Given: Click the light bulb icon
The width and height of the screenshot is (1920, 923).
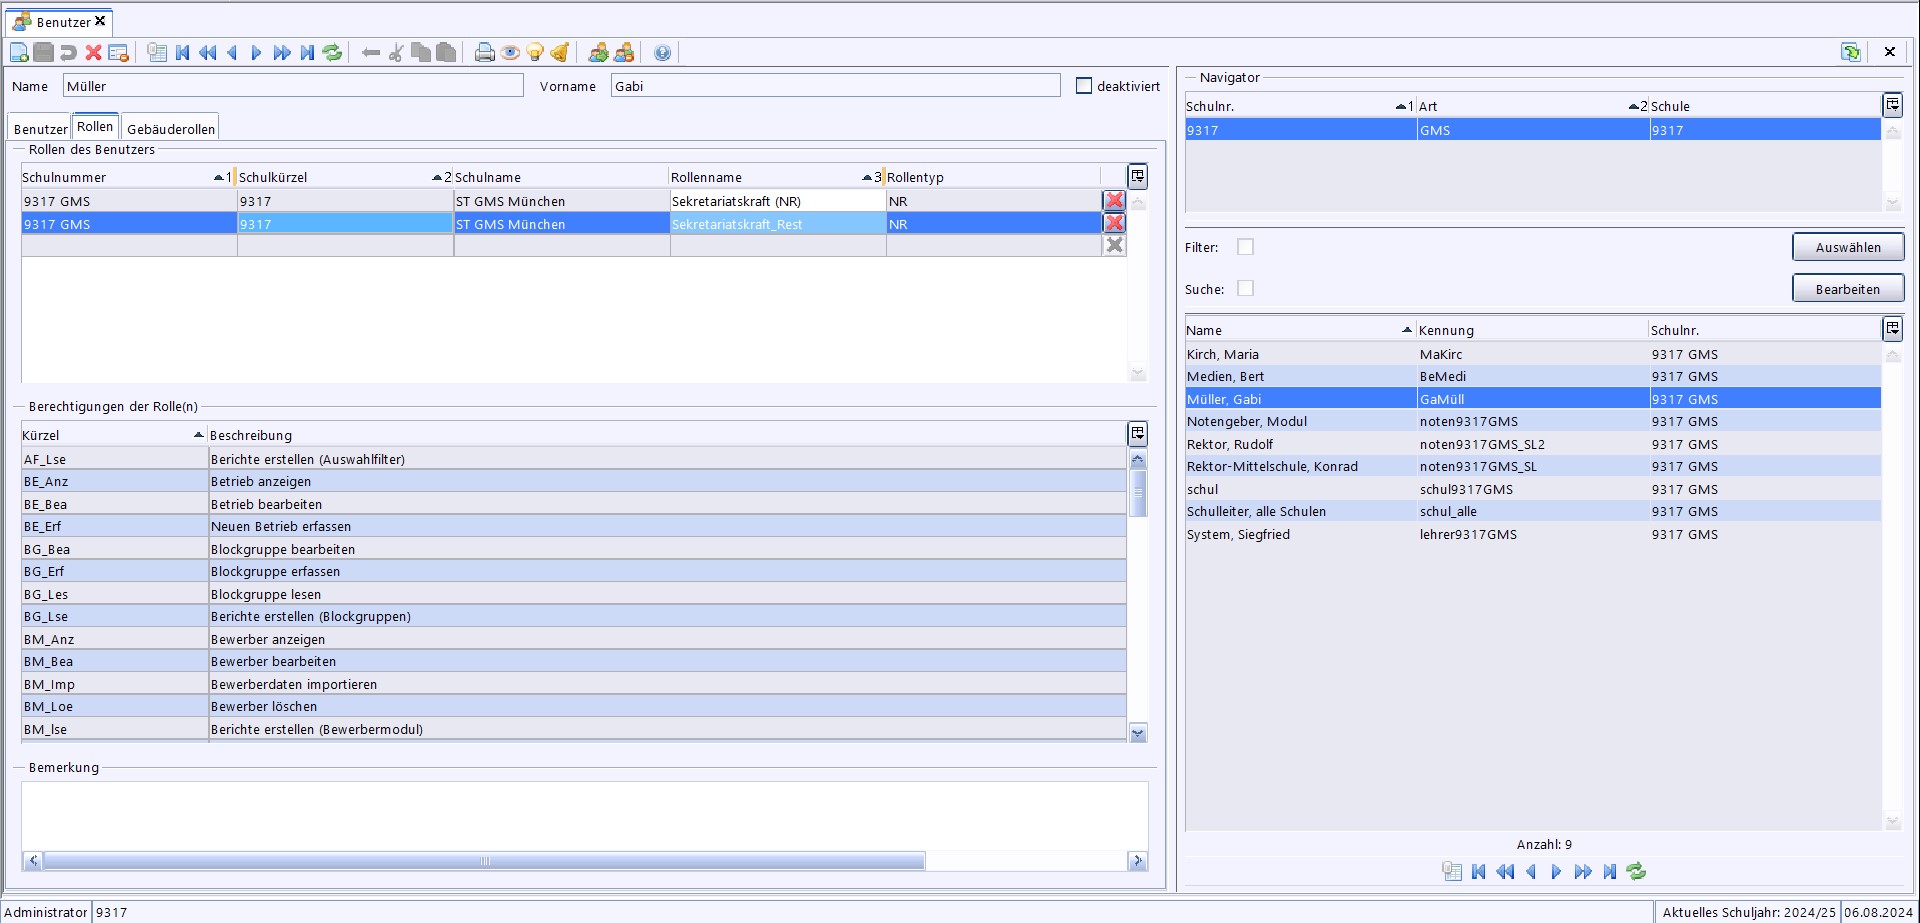Looking at the screenshot, I should point(535,53).
